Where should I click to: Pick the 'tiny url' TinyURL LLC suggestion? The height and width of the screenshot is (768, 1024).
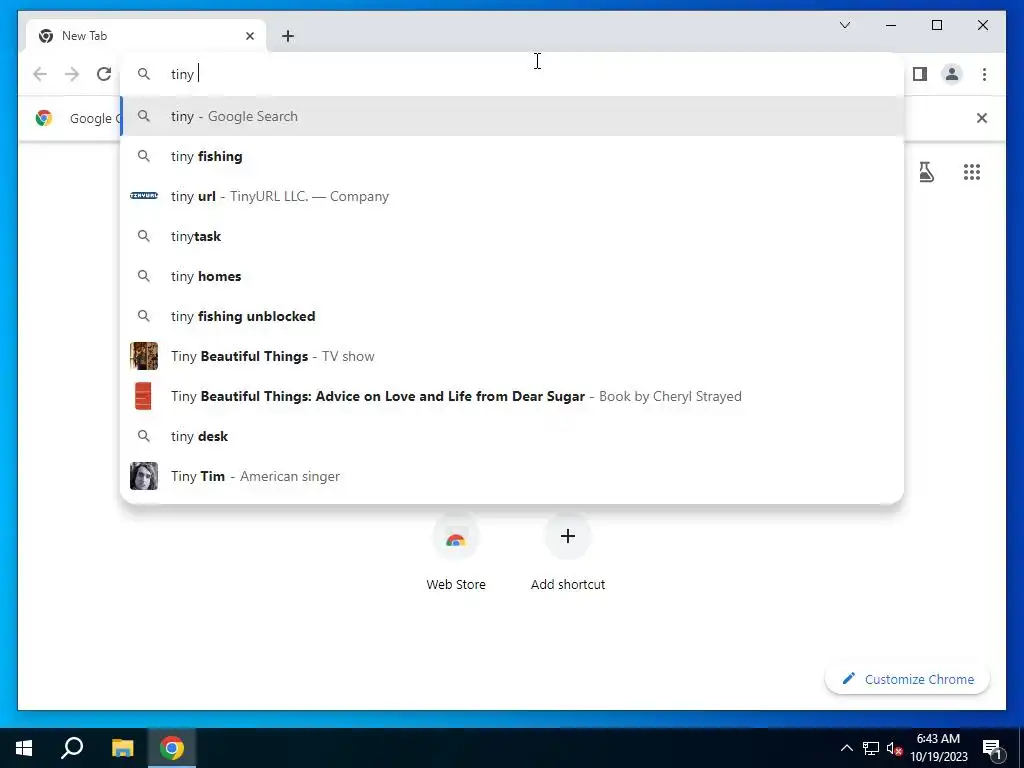pyautogui.click(x=512, y=196)
